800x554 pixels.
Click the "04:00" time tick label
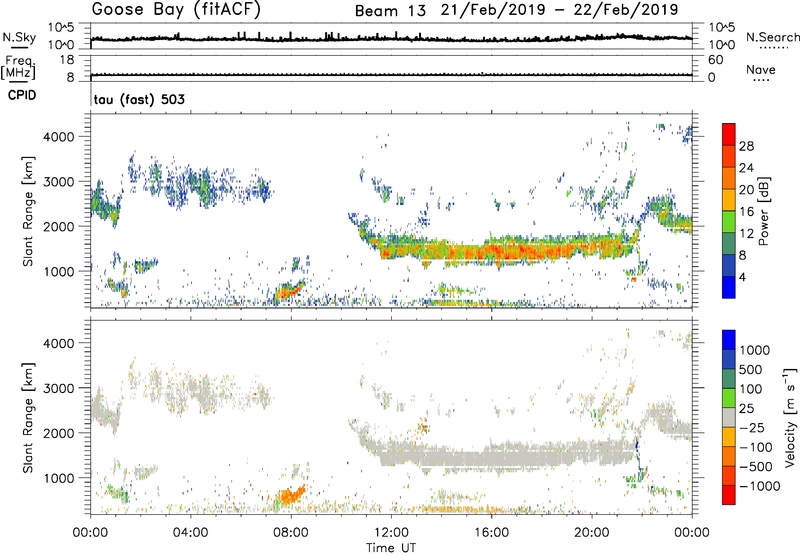[x=190, y=533]
